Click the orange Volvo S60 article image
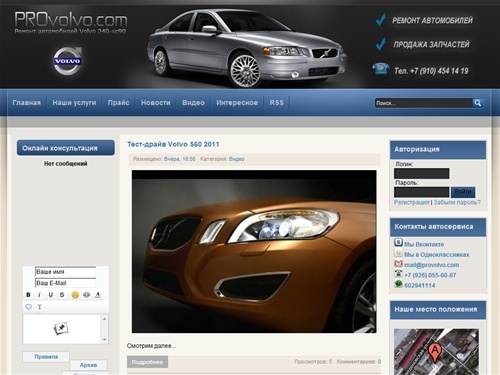 [x=254, y=252]
